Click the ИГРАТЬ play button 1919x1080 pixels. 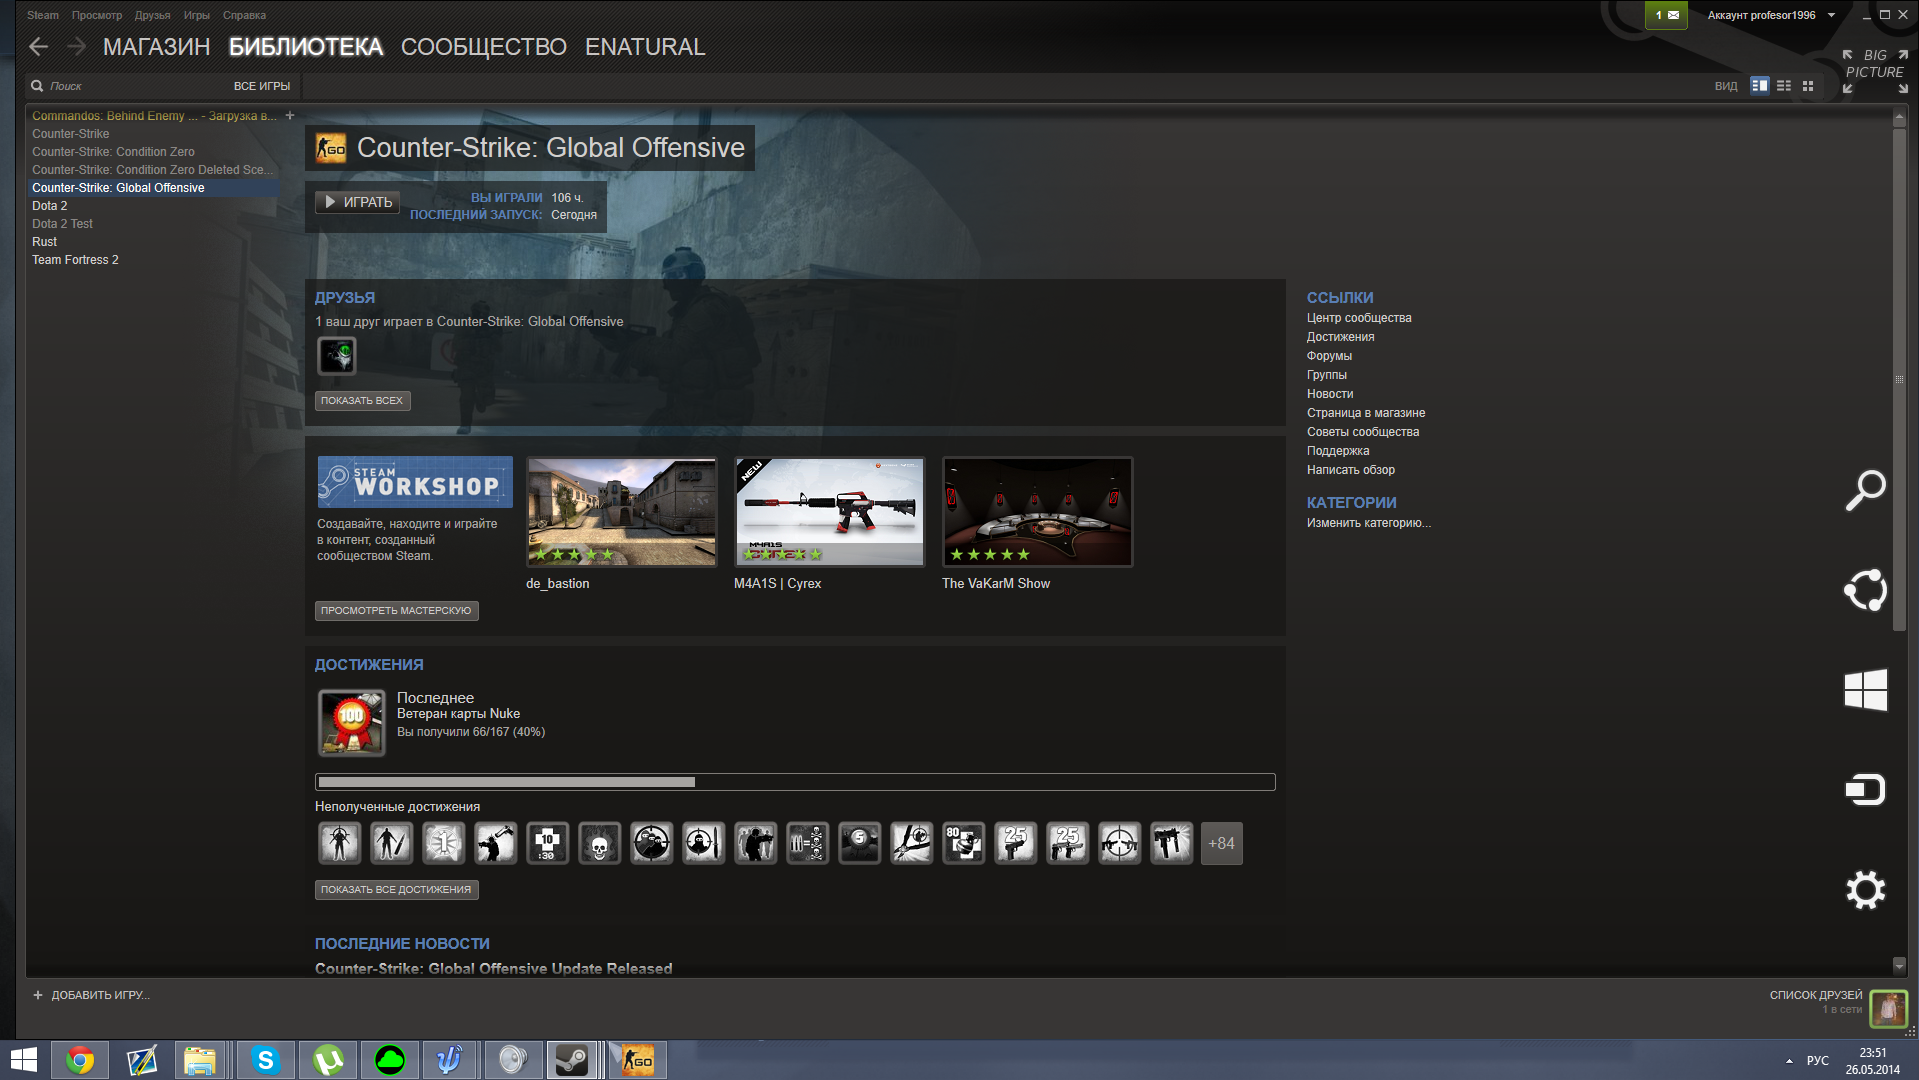(x=358, y=202)
